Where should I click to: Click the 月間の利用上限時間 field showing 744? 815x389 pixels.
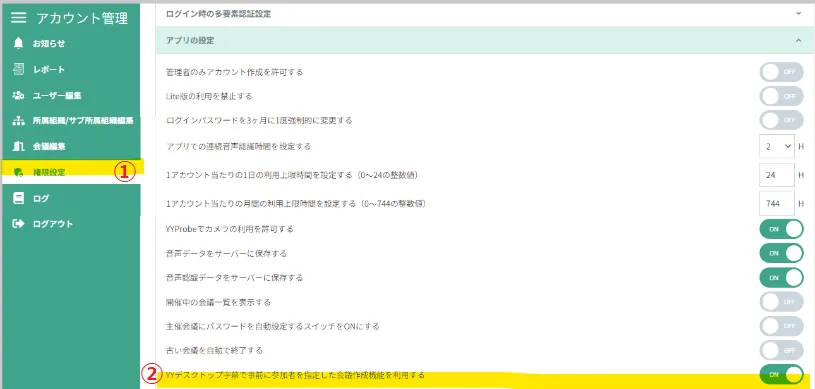click(x=777, y=203)
